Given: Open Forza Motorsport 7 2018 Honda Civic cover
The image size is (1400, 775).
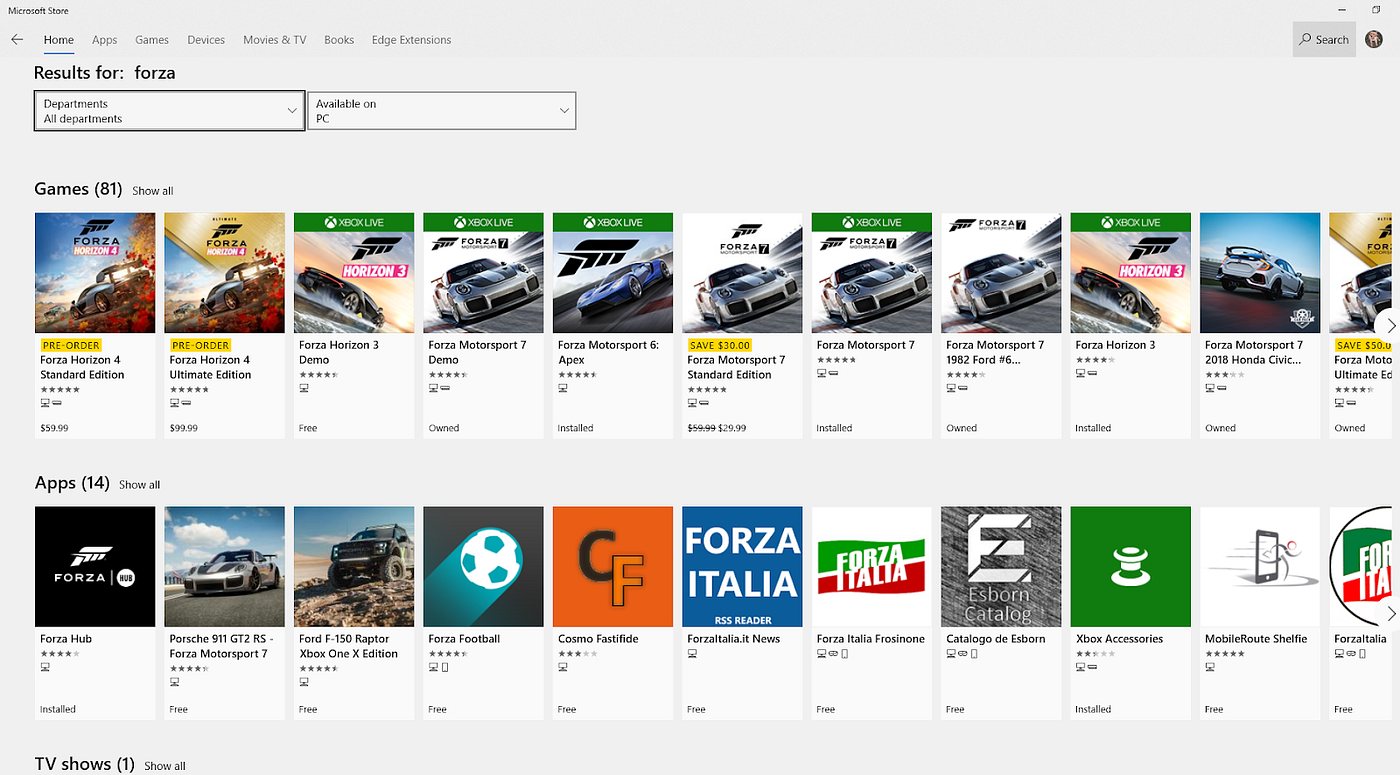Looking at the screenshot, I should [1260, 273].
